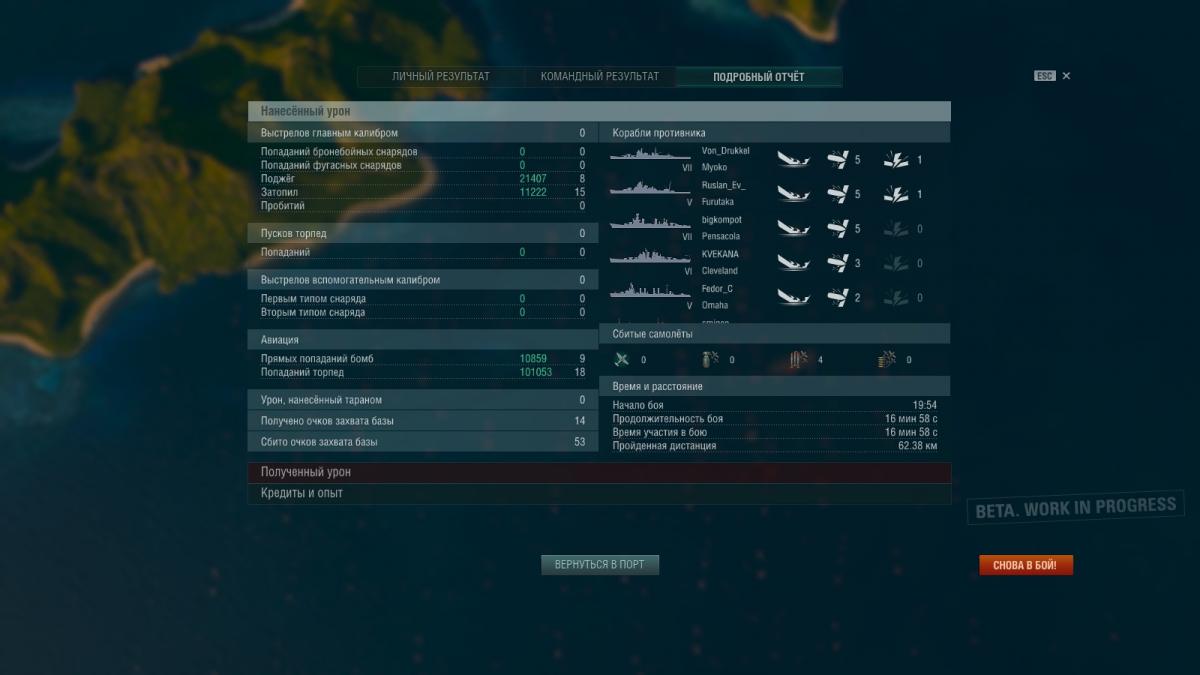Switch to the Личный результат tab
Image resolution: width=1200 pixels, height=675 pixels.
pyautogui.click(x=441, y=77)
